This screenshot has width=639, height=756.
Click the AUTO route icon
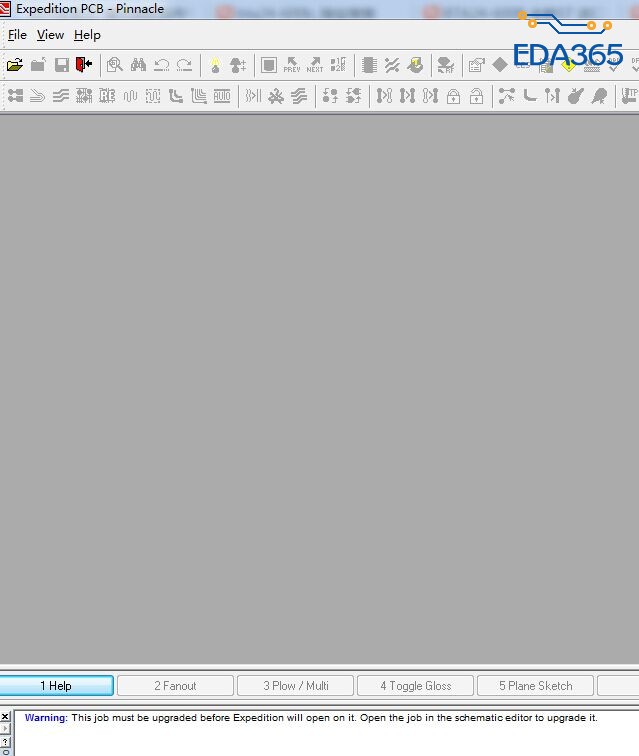pos(222,96)
